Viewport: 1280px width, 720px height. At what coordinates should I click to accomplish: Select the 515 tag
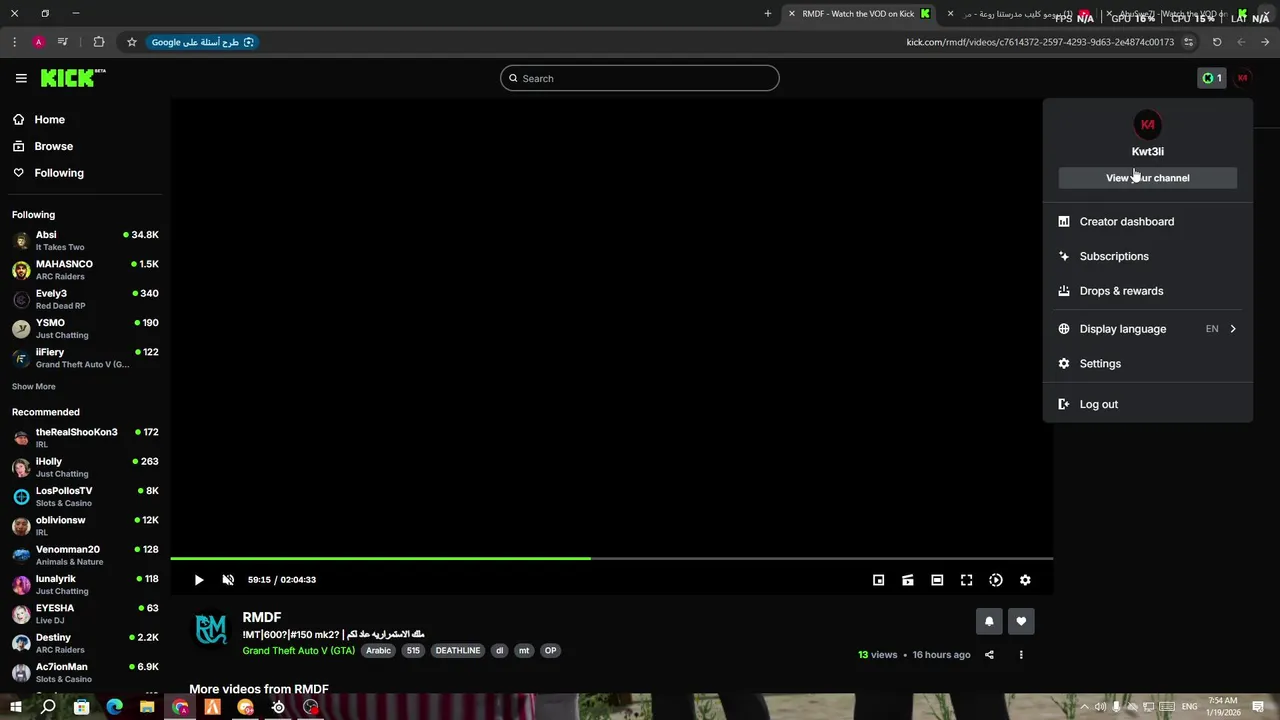(413, 651)
